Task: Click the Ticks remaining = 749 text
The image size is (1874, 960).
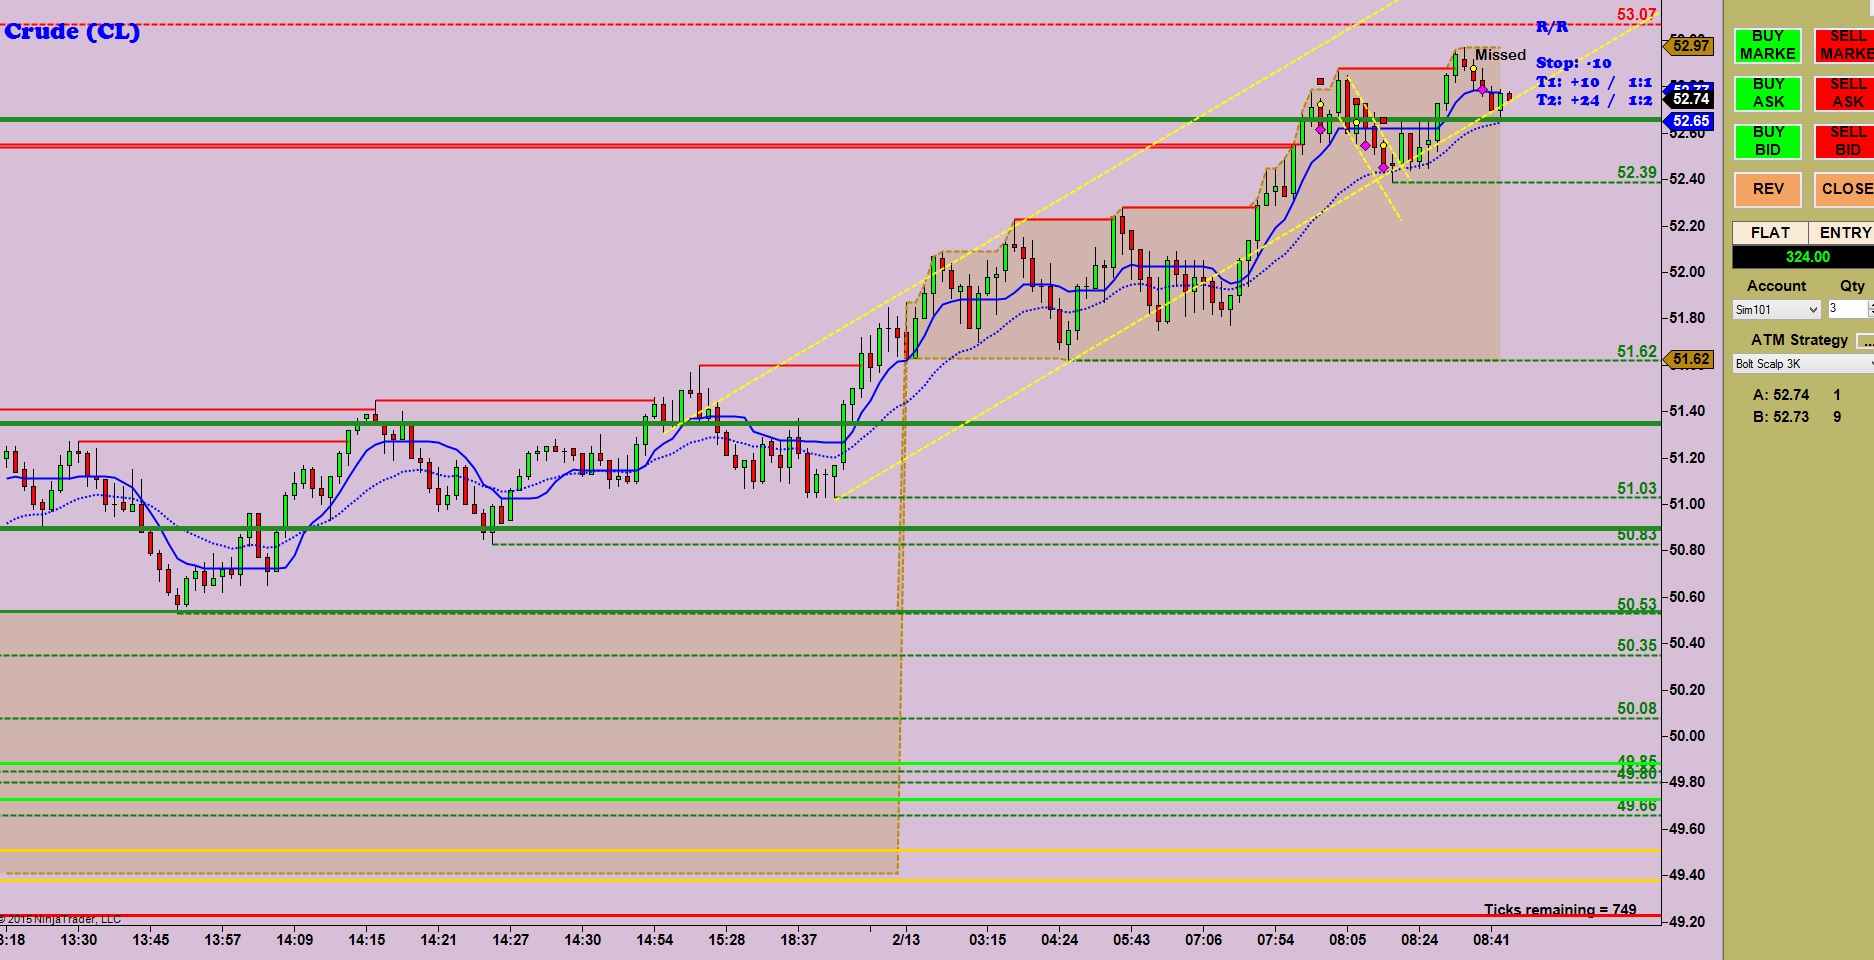Action: [1560, 909]
